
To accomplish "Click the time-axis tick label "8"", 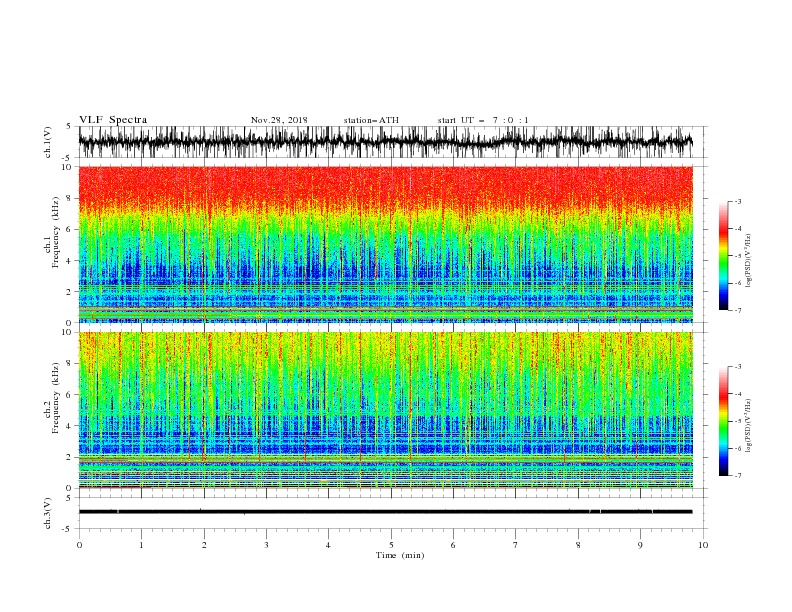I will (x=578, y=545).
